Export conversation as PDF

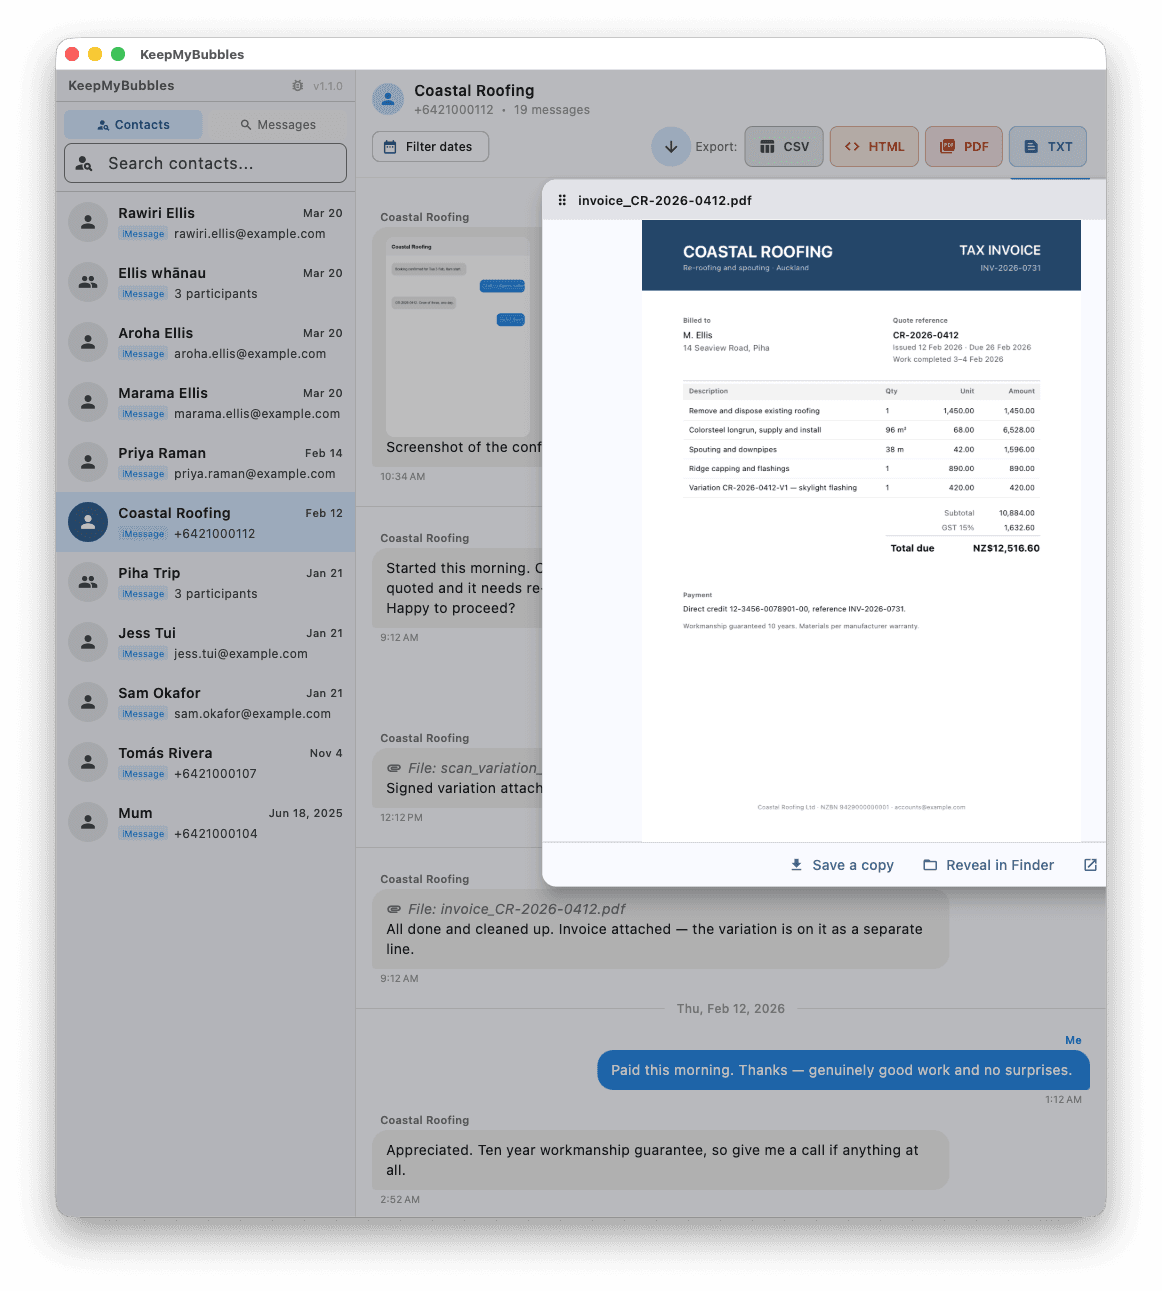tap(964, 147)
